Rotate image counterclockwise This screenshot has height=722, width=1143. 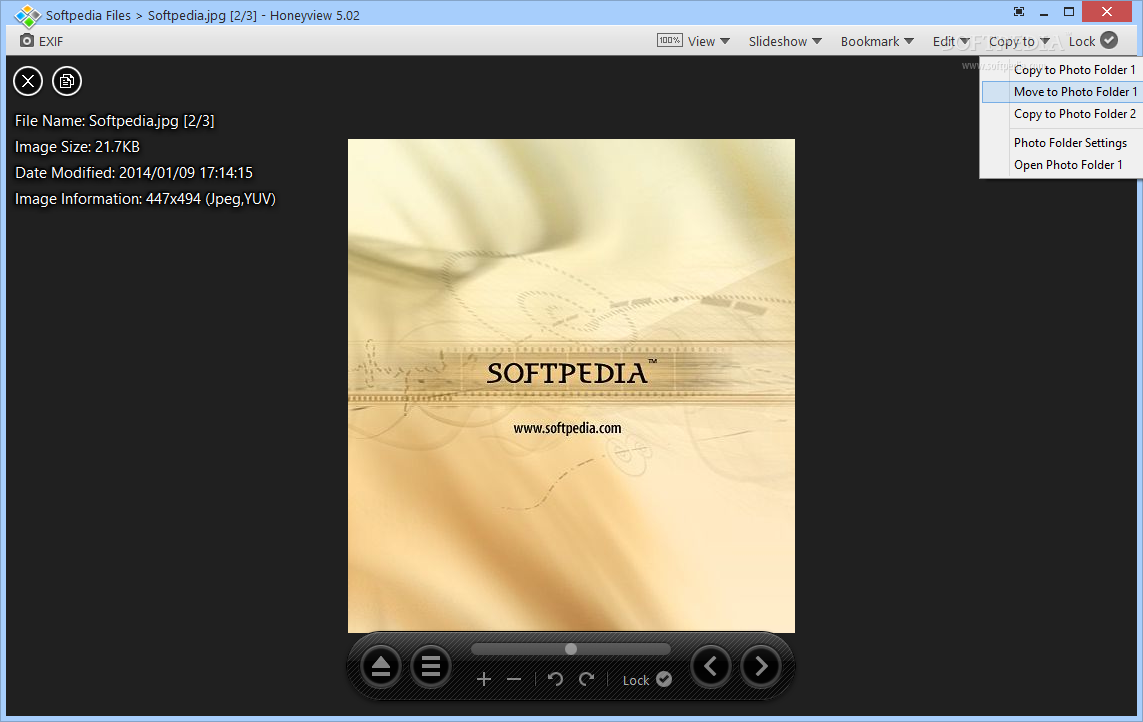[555, 680]
